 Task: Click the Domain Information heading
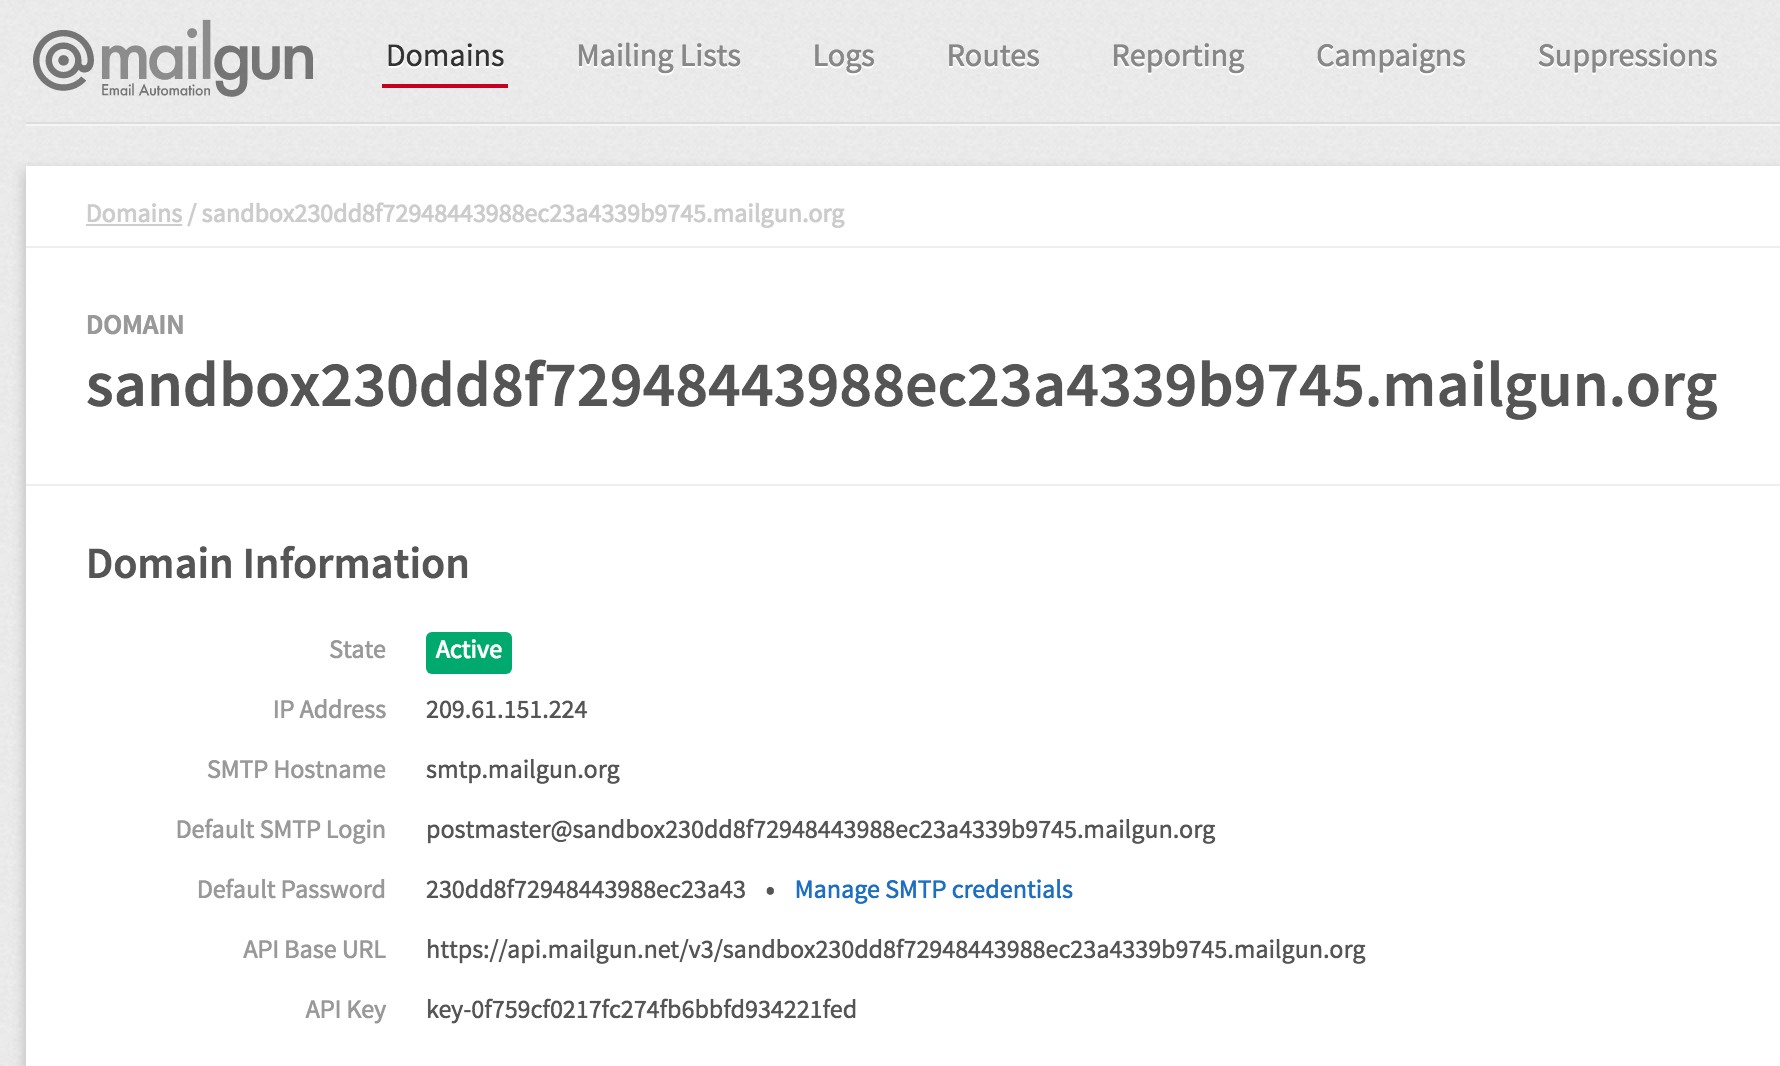click(x=277, y=564)
